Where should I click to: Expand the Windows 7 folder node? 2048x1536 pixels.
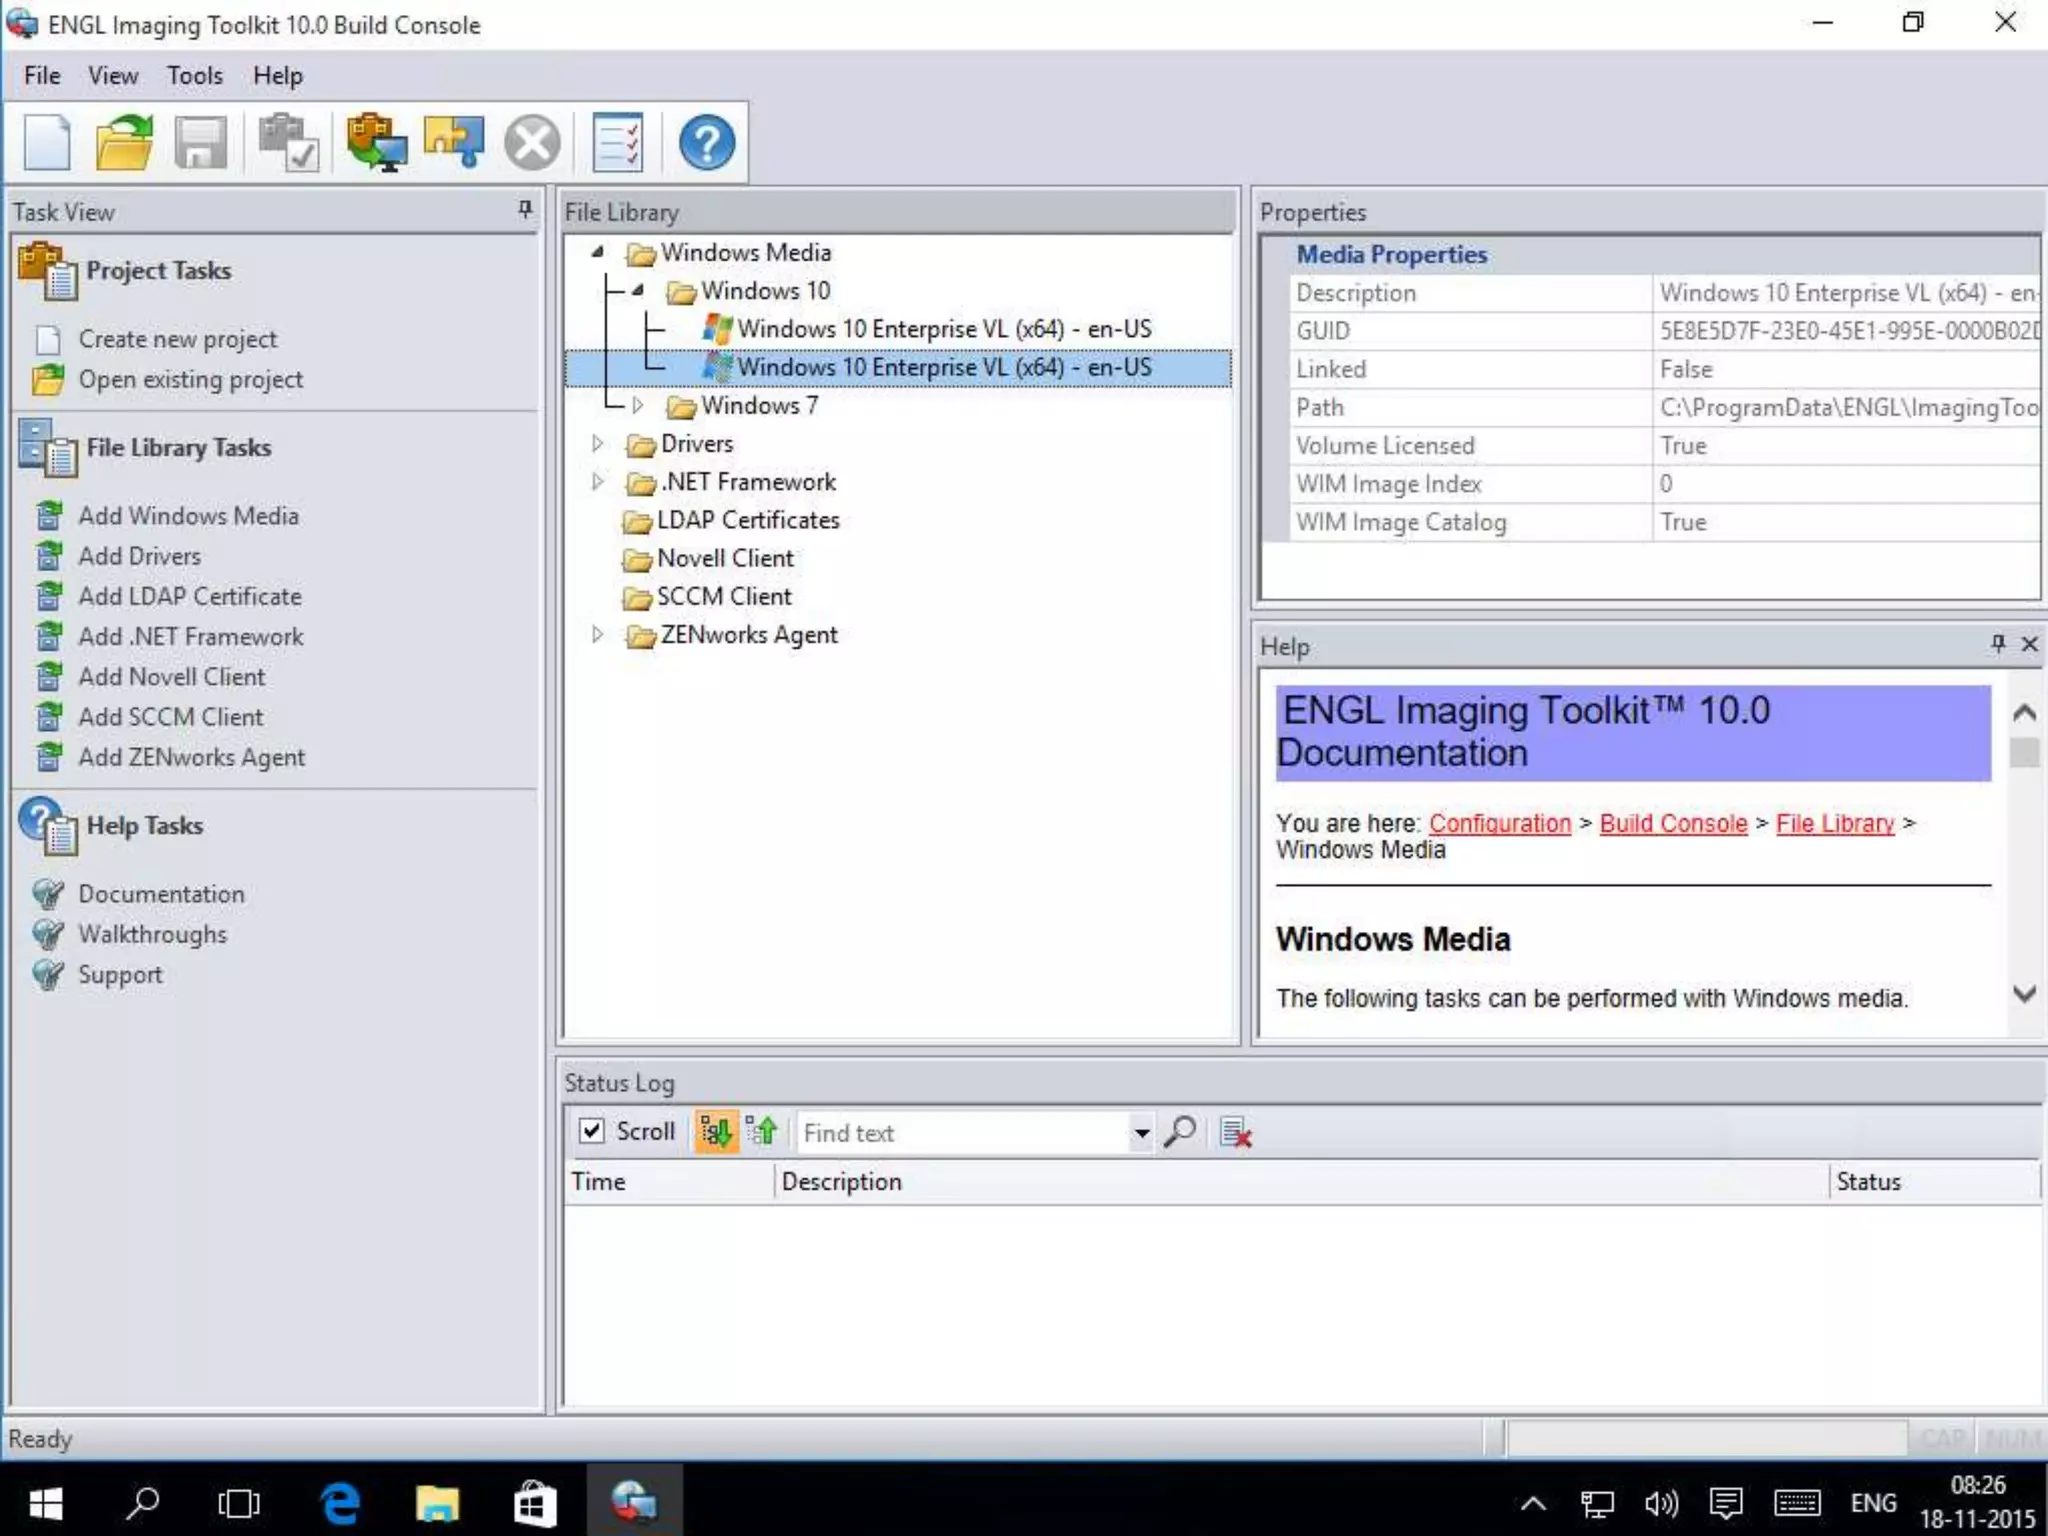pos(637,405)
